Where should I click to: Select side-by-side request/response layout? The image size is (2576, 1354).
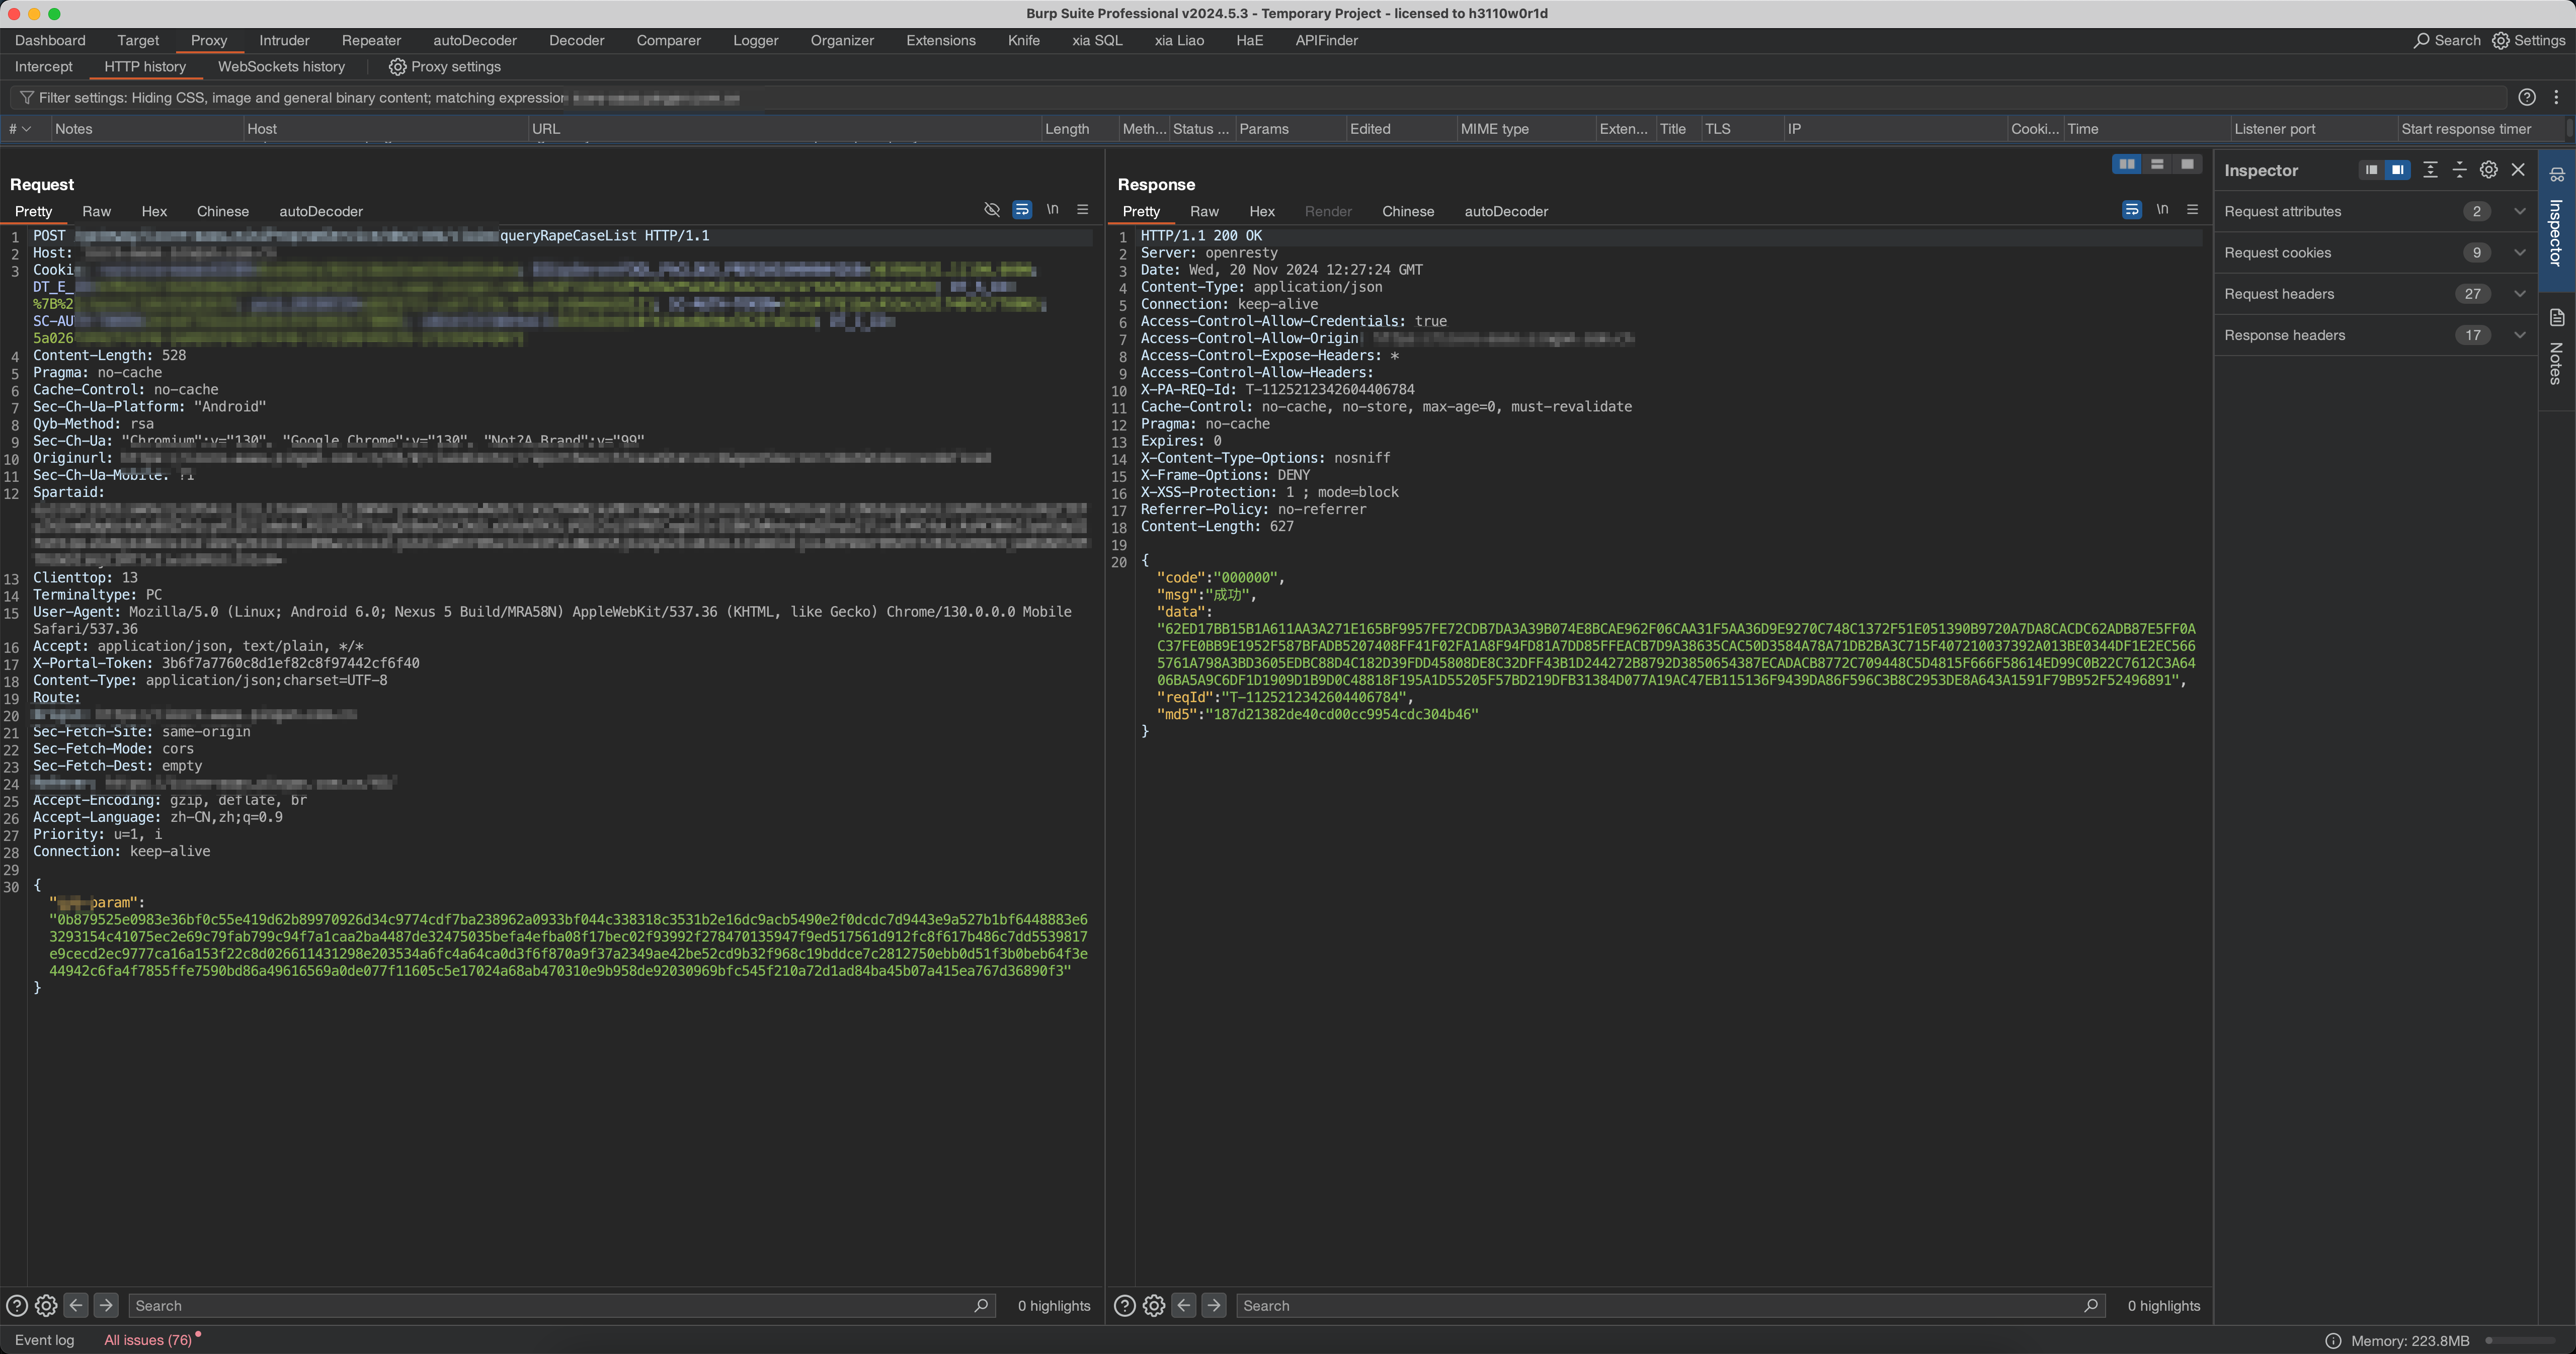coord(2126,164)
